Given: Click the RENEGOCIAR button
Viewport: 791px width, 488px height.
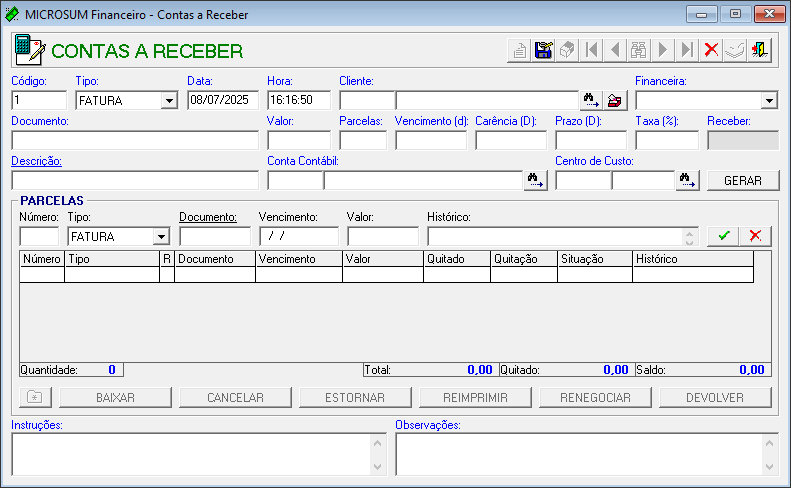Looking at the screenshot, I should tap(595, 397).
